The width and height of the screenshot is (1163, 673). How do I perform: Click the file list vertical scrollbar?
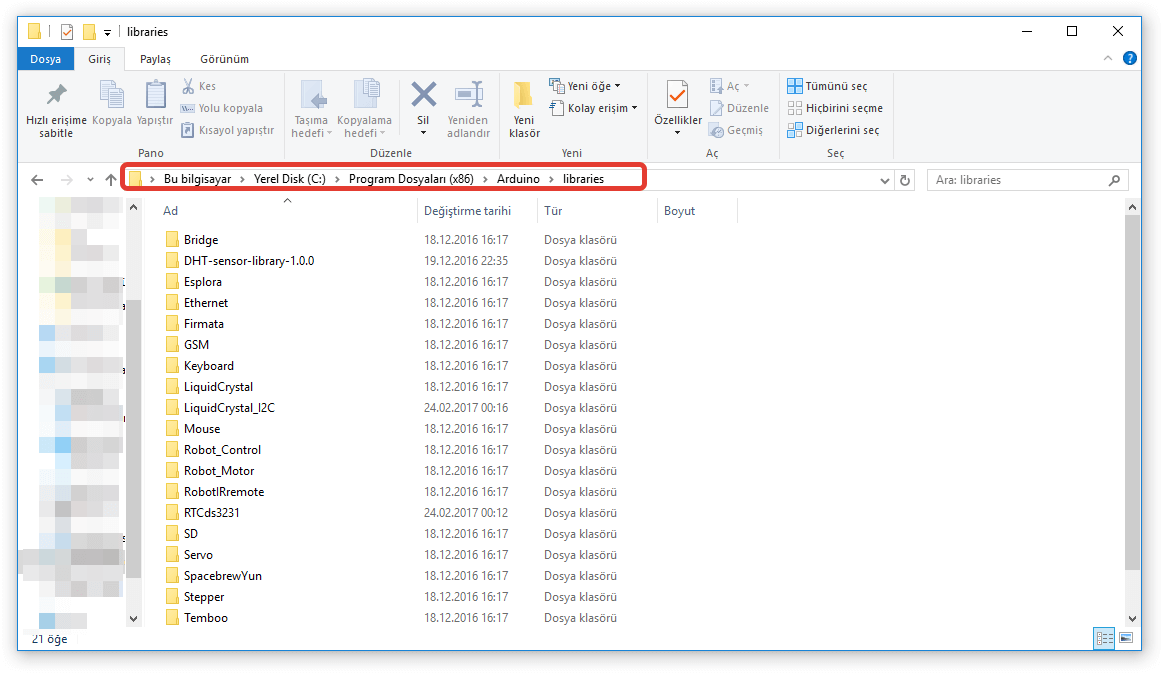tap(1132, 393)
